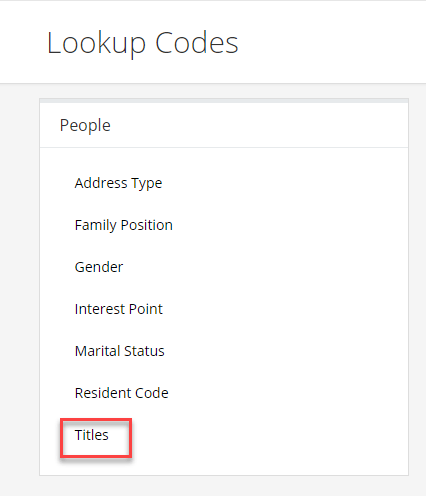The height and width of the screenshot is (496, 426).
Task: Click the word Resident in Resident Code
Action: click(103, 393)
